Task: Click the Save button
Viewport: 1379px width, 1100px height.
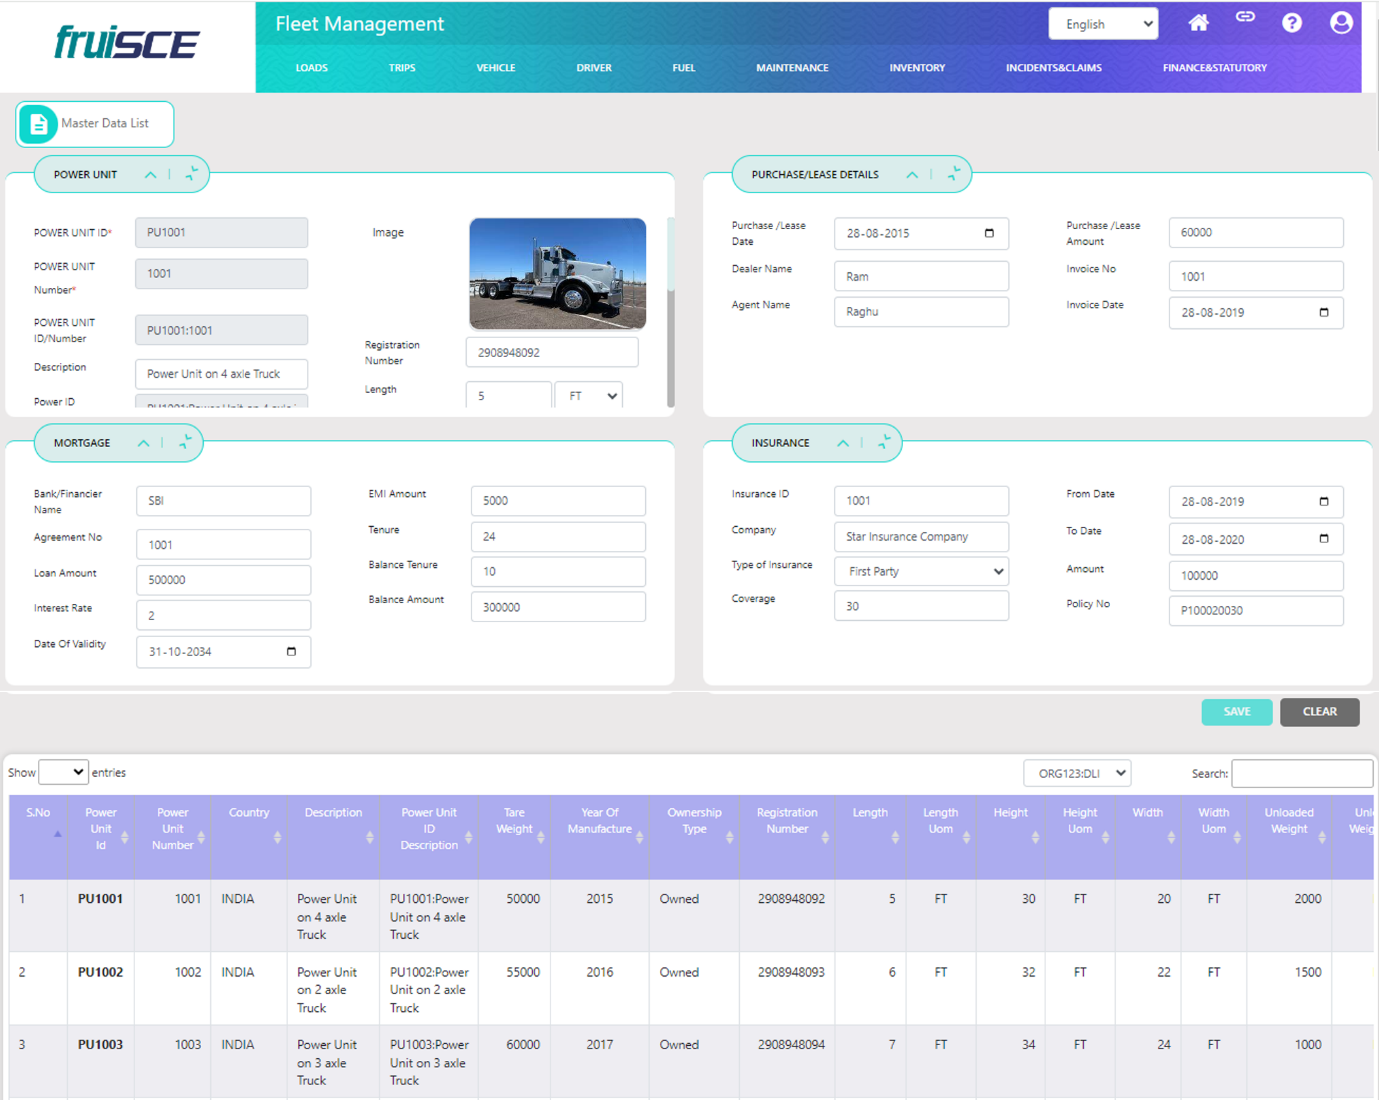Action: point(1236,712)
